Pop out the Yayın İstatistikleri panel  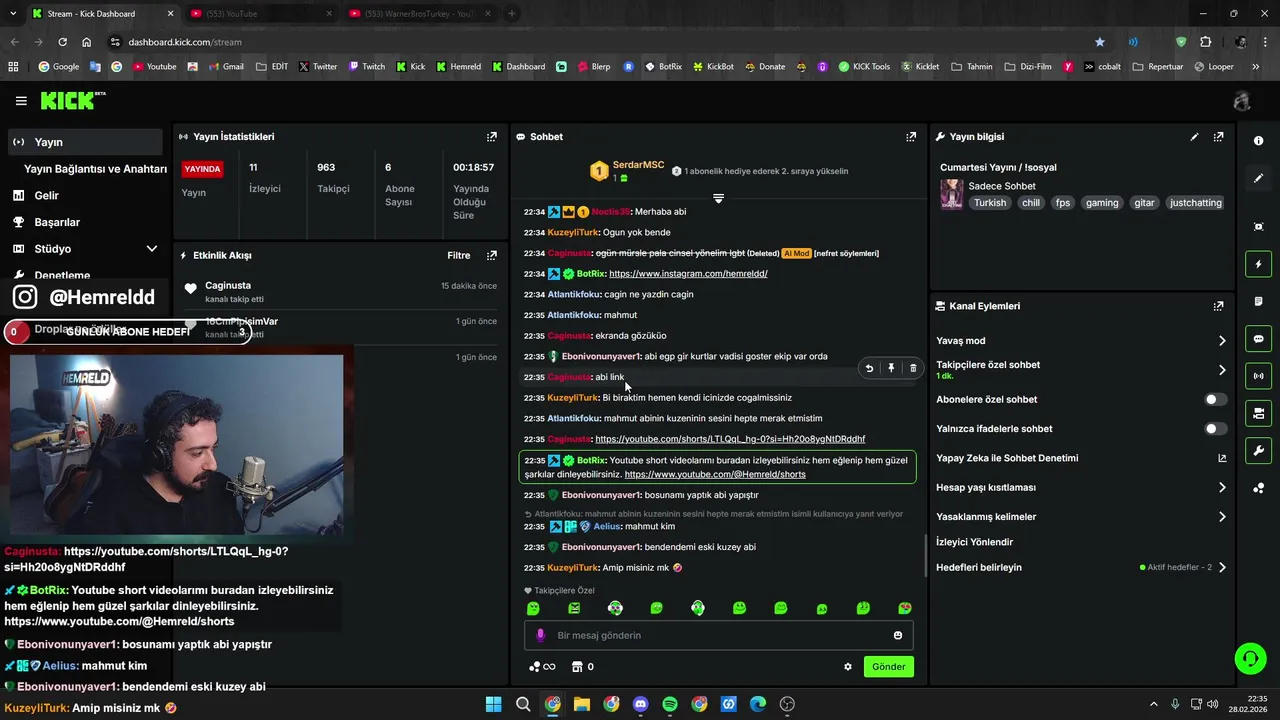coord(491,137)
